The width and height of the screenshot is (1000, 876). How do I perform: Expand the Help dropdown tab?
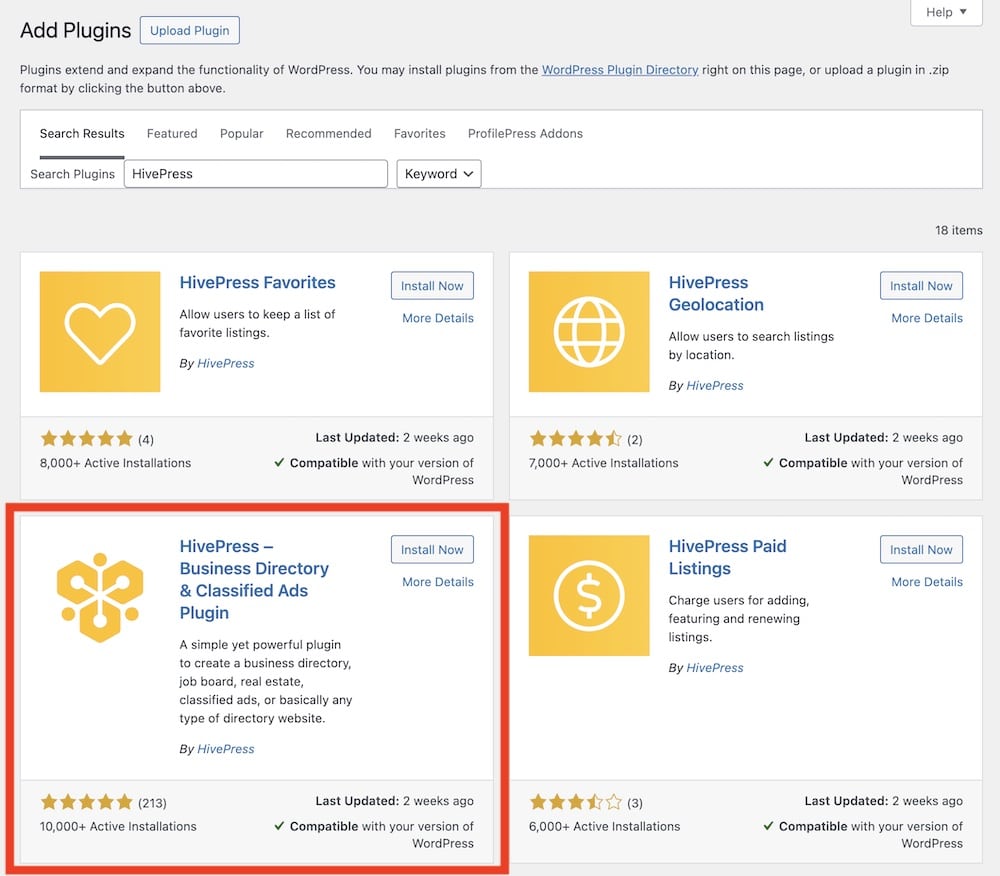click(946, 12)
